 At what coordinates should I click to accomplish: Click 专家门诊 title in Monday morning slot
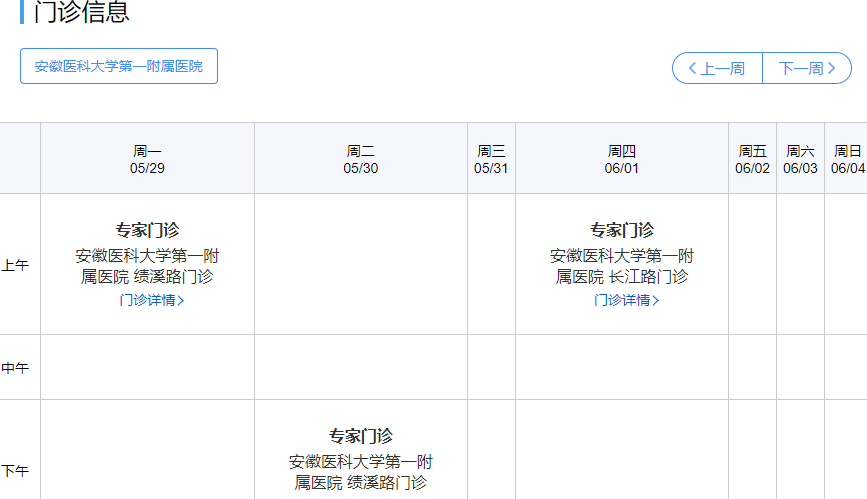[x=147, y=230]
